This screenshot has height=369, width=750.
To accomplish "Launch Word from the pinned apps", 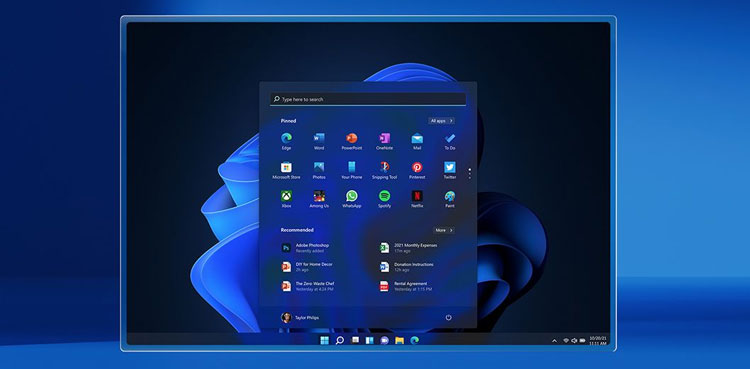I will pyautogui.click(x=319, y=141).
